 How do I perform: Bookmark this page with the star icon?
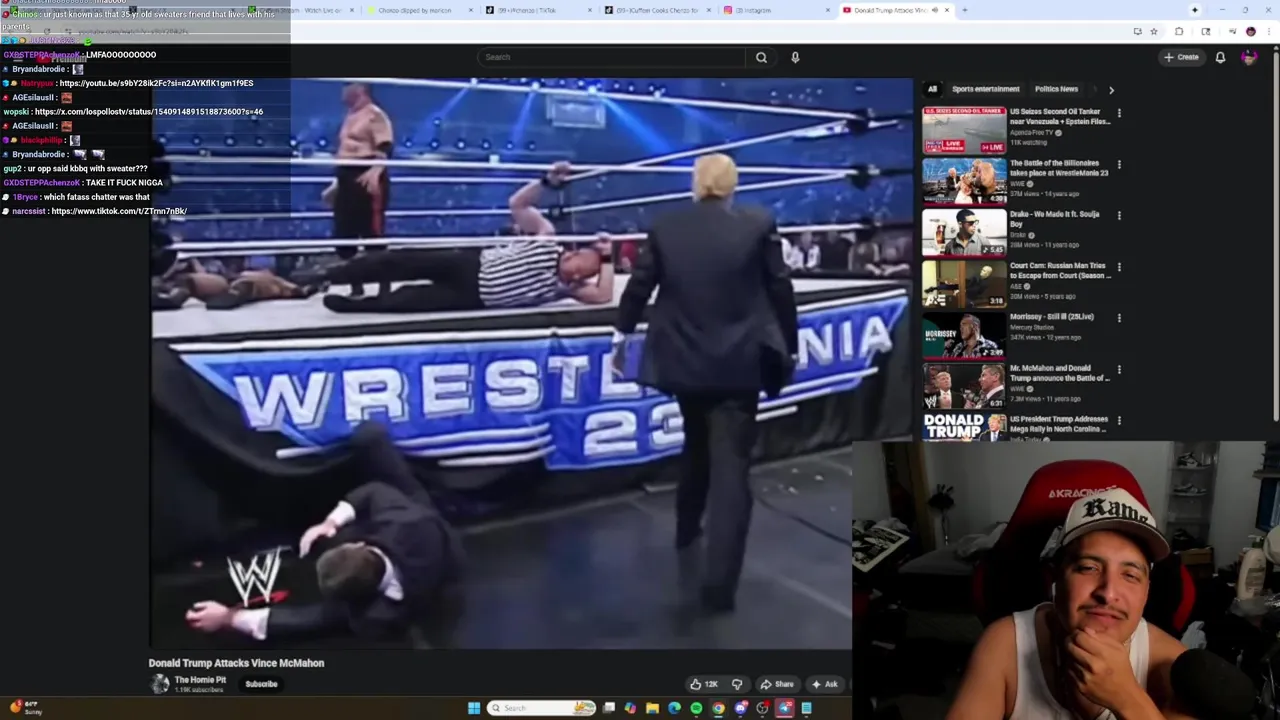pyautogui.click(x=1154, y=32)
